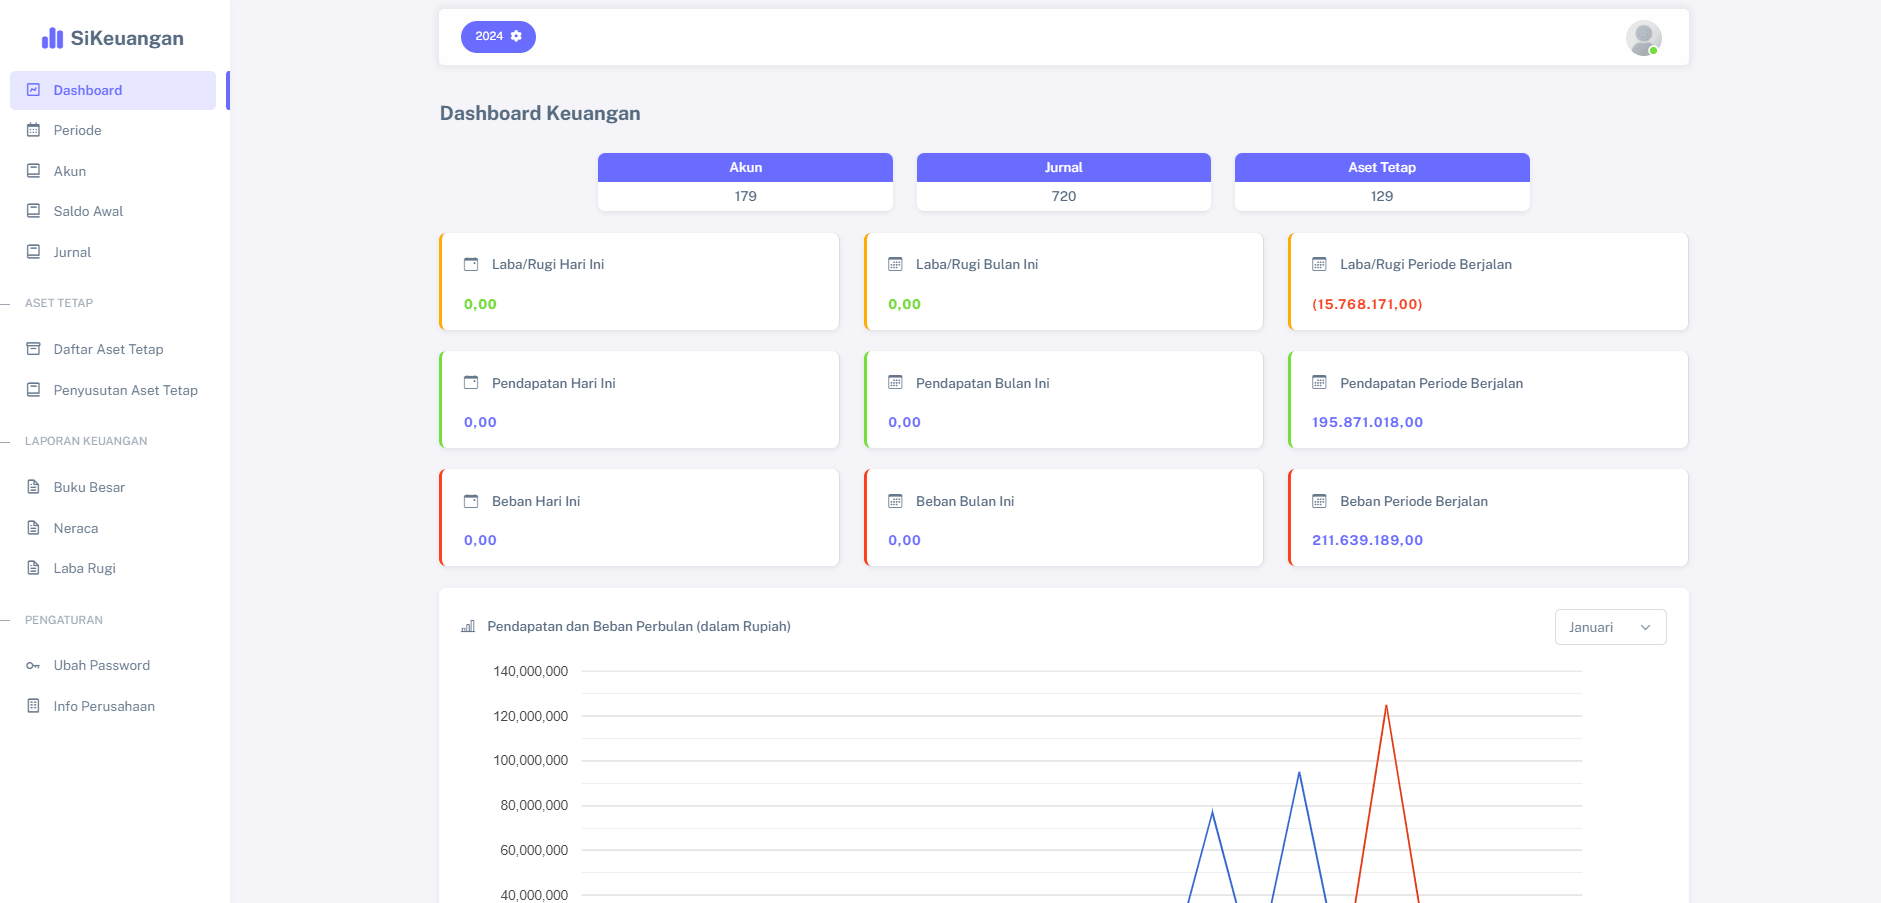Click the document icon beside Buku Besar
The width and height of the screenshot is (1881, 903).
click(x=33, y=487)
